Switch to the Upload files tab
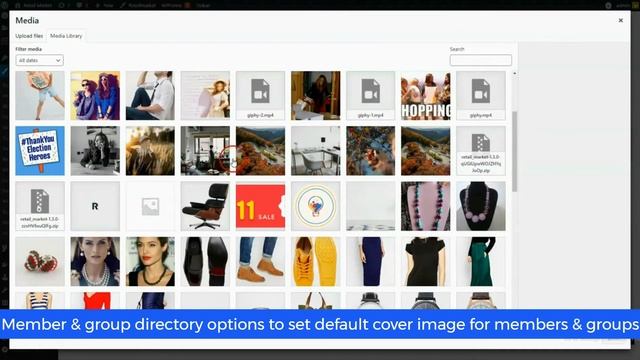The height and width of the screenshot is (360, 640). tap(29, 36)
